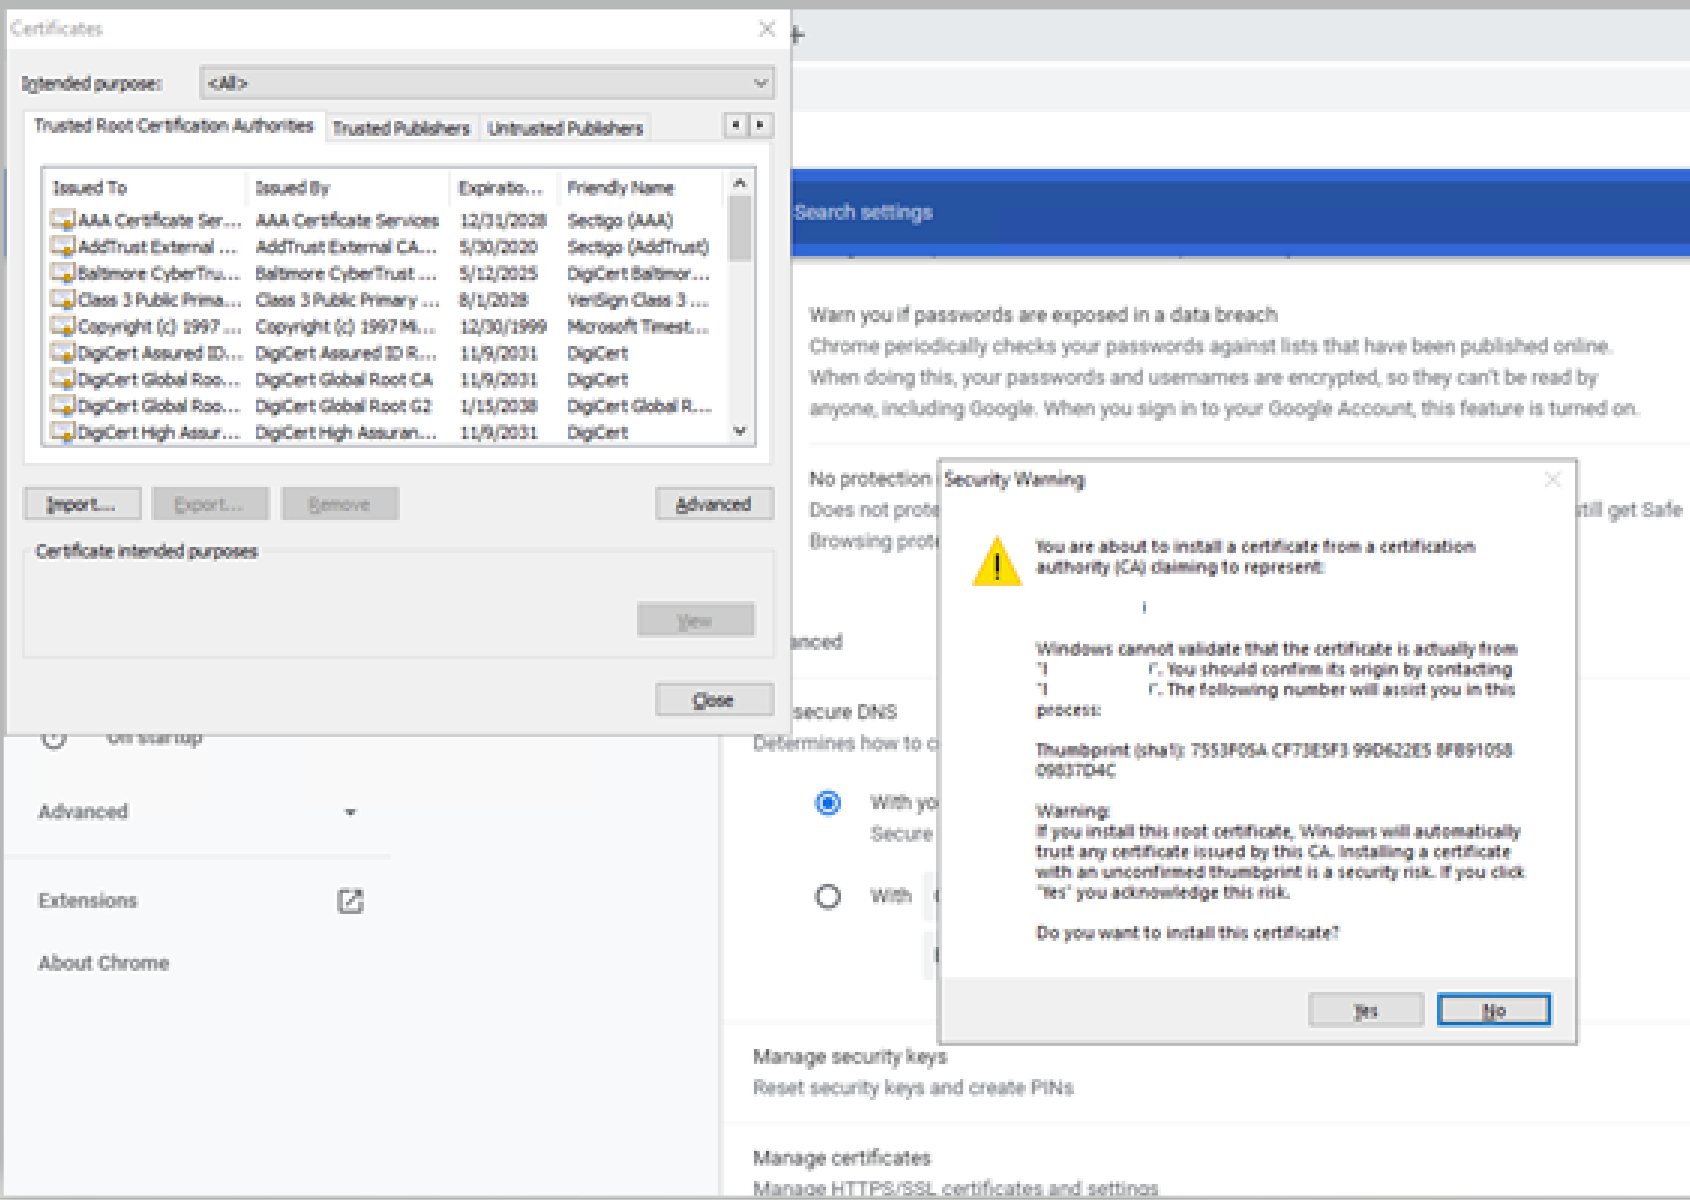
Task: Click the certificate icon in the DigiCert Global Root G2 row
Action: [64, 405]
